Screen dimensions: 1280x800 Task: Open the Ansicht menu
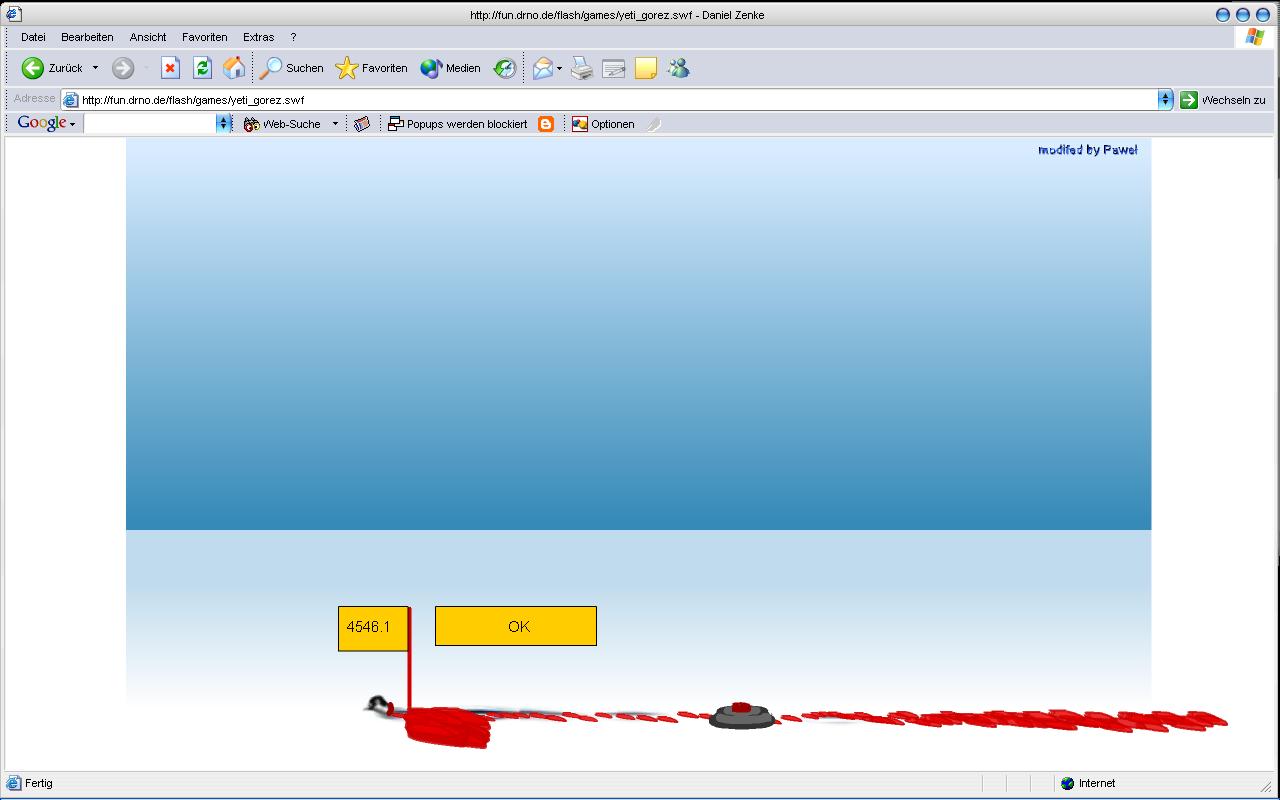tap(148, 37)
